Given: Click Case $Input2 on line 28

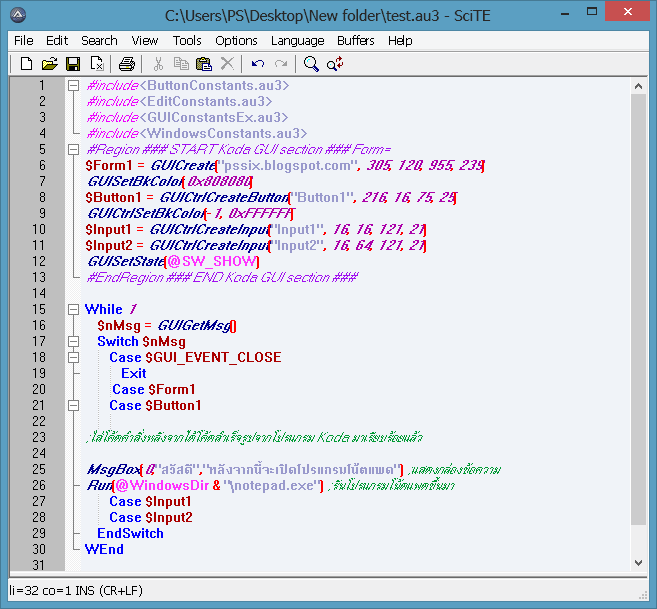Looking at the screenshot, I should [x=150, y=517].
